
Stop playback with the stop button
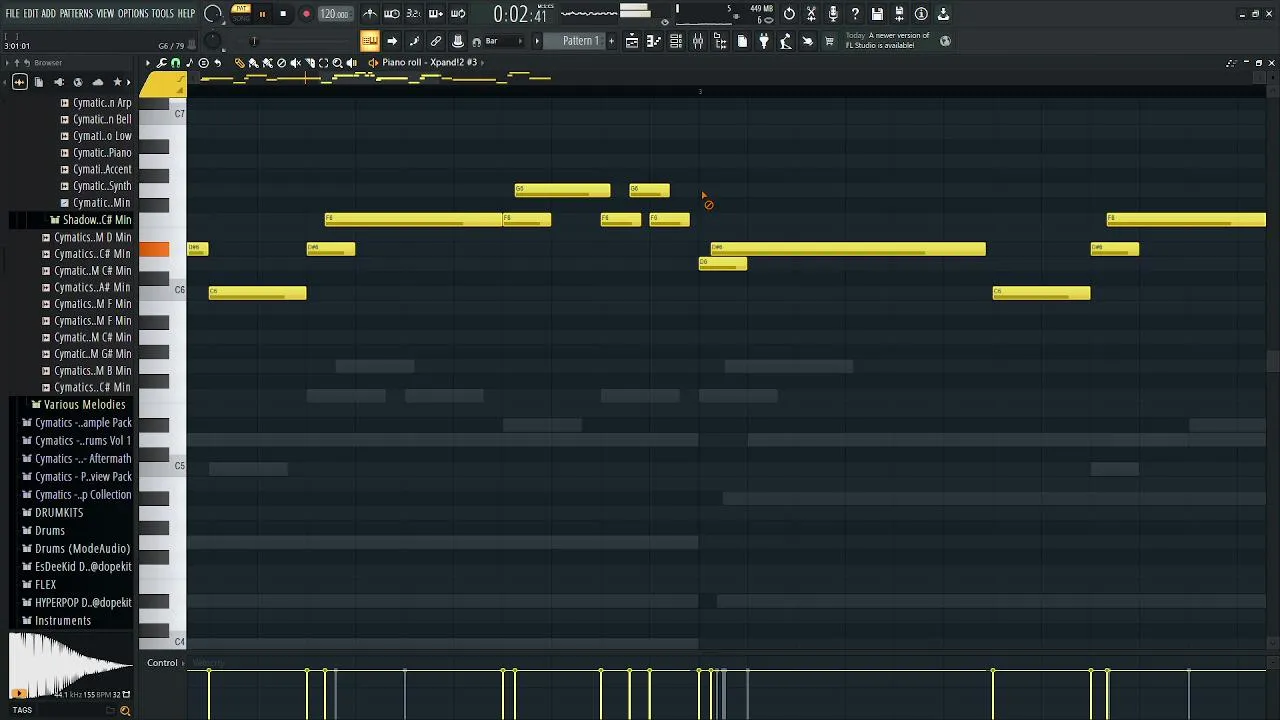(x=283, y=14)
